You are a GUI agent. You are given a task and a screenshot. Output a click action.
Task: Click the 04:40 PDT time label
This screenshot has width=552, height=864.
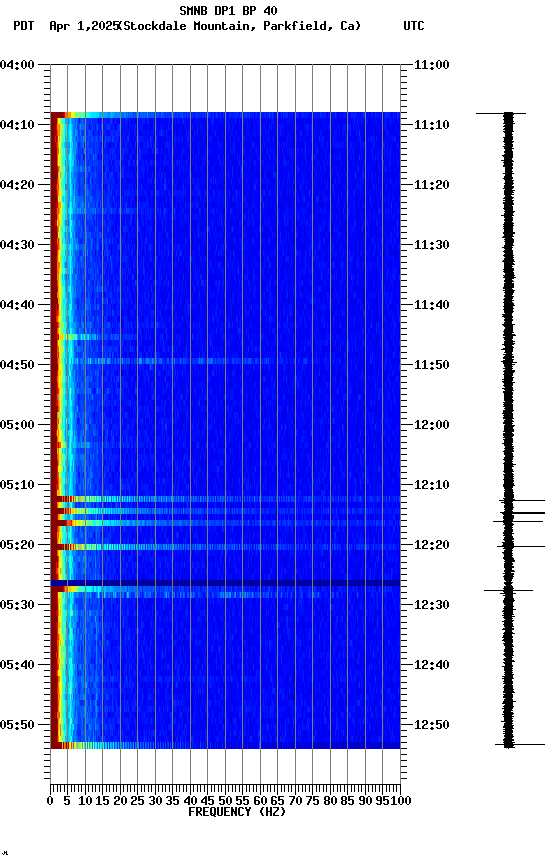pyautogui.click(x=17, y=305)
